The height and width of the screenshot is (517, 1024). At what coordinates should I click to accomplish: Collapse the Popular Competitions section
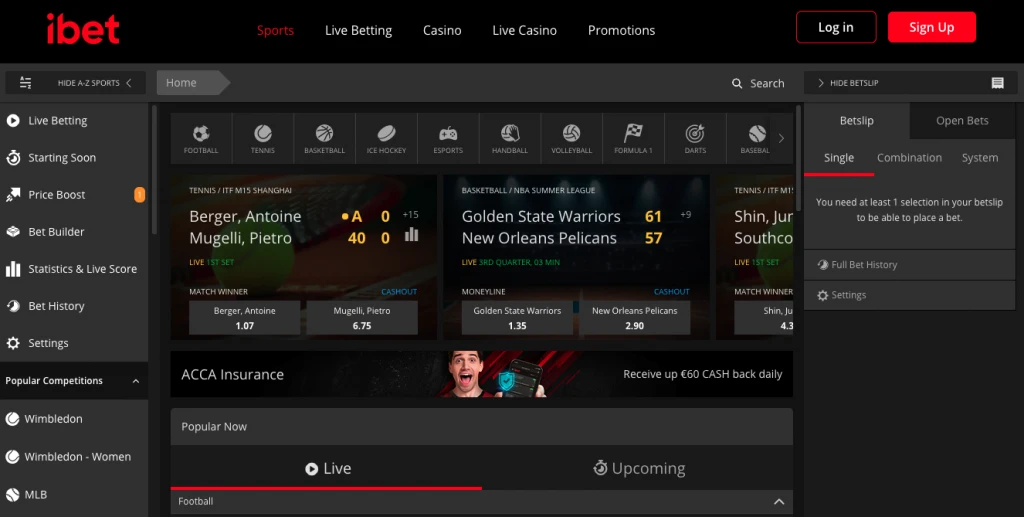click(x=135, y=381)
